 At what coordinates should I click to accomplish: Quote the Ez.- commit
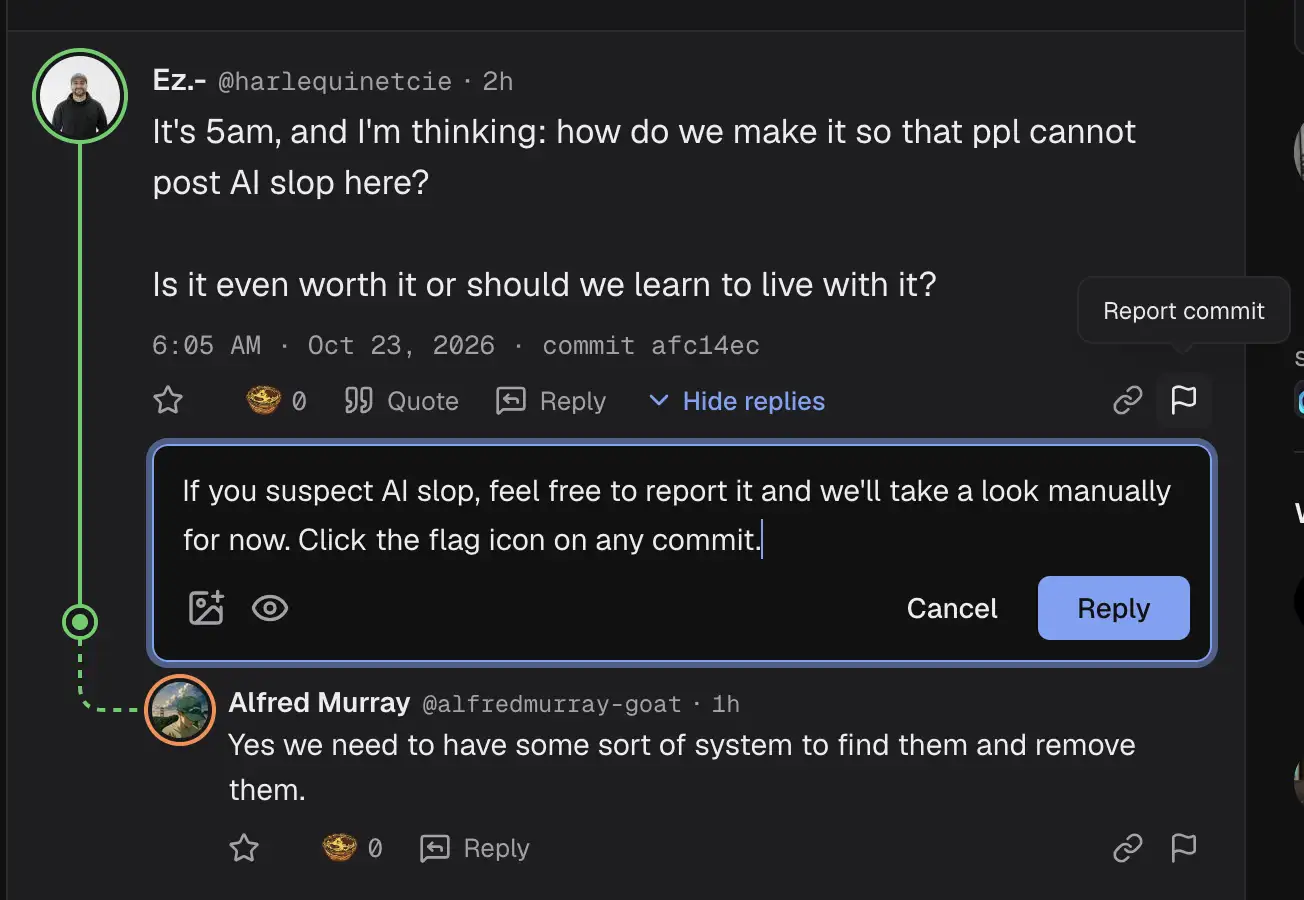pos(401,401)
